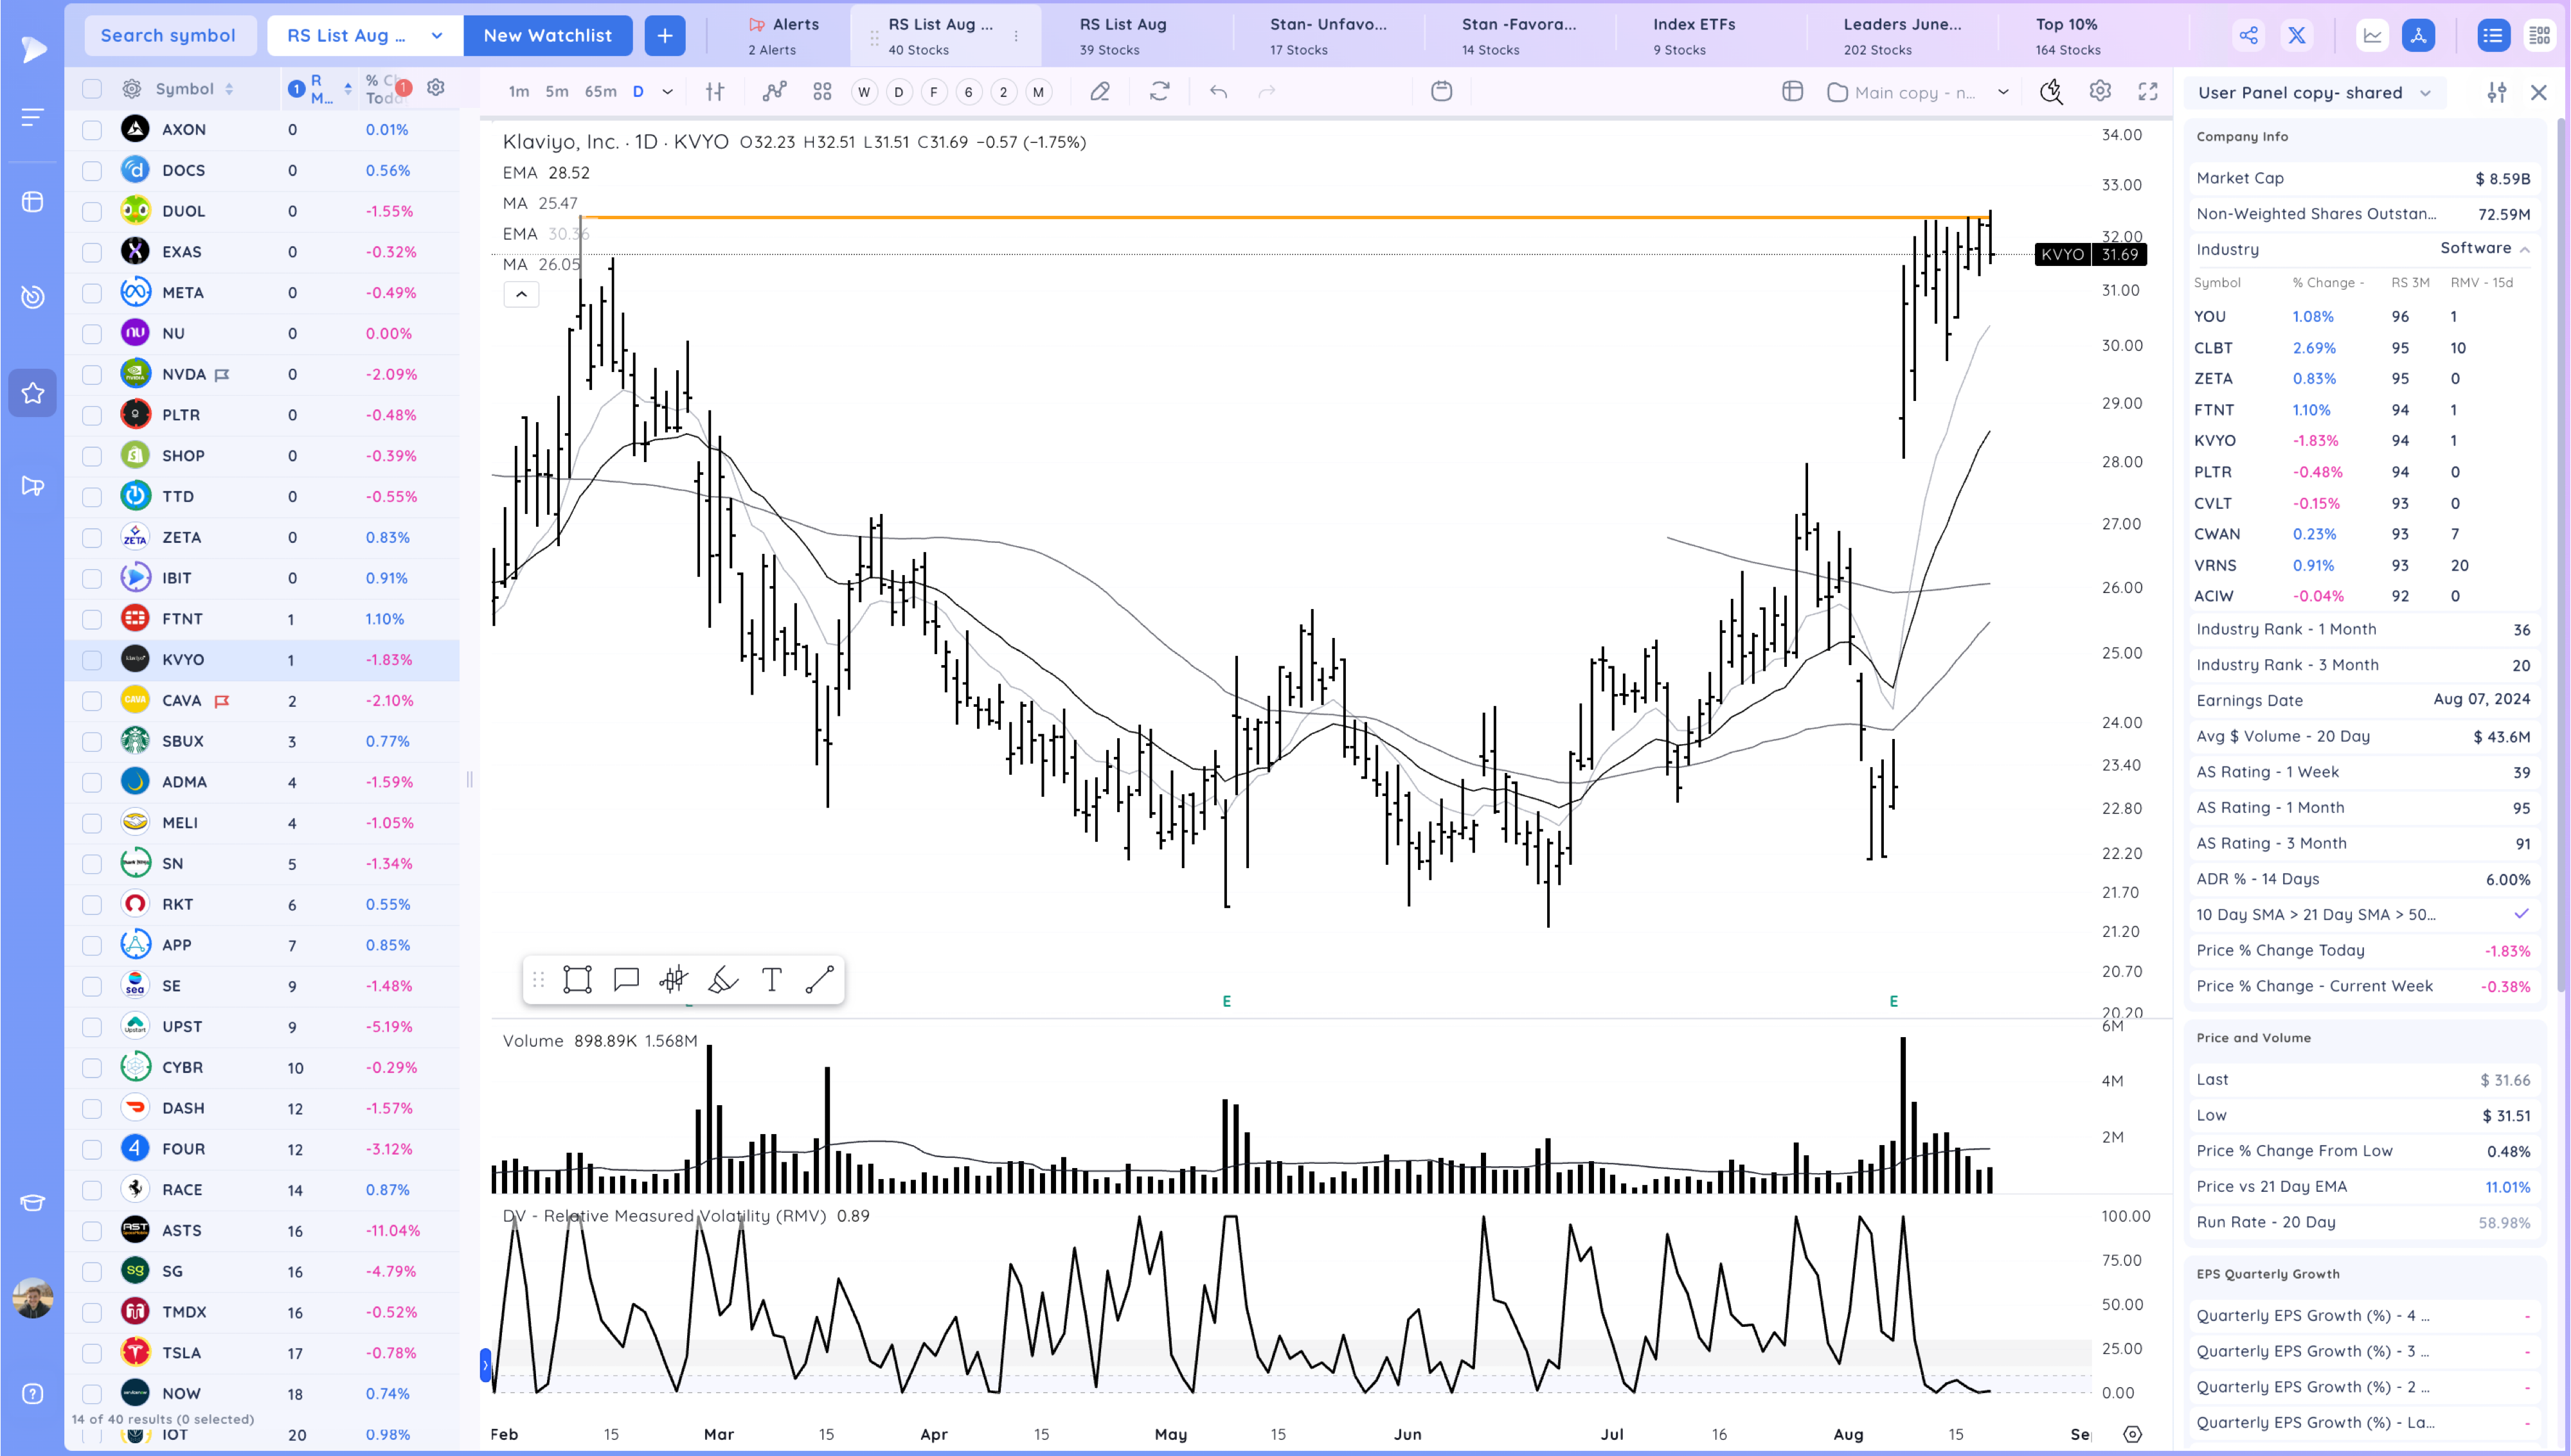Select the 65m timeframe button
Screen dimensions: 2571x1456
tap(600, 92)
